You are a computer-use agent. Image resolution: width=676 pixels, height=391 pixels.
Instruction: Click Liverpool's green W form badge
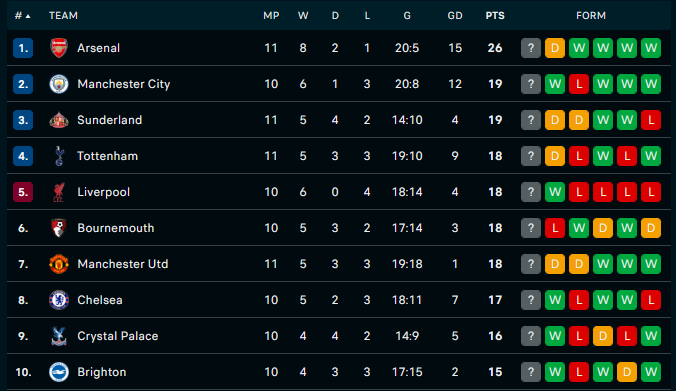555,192
